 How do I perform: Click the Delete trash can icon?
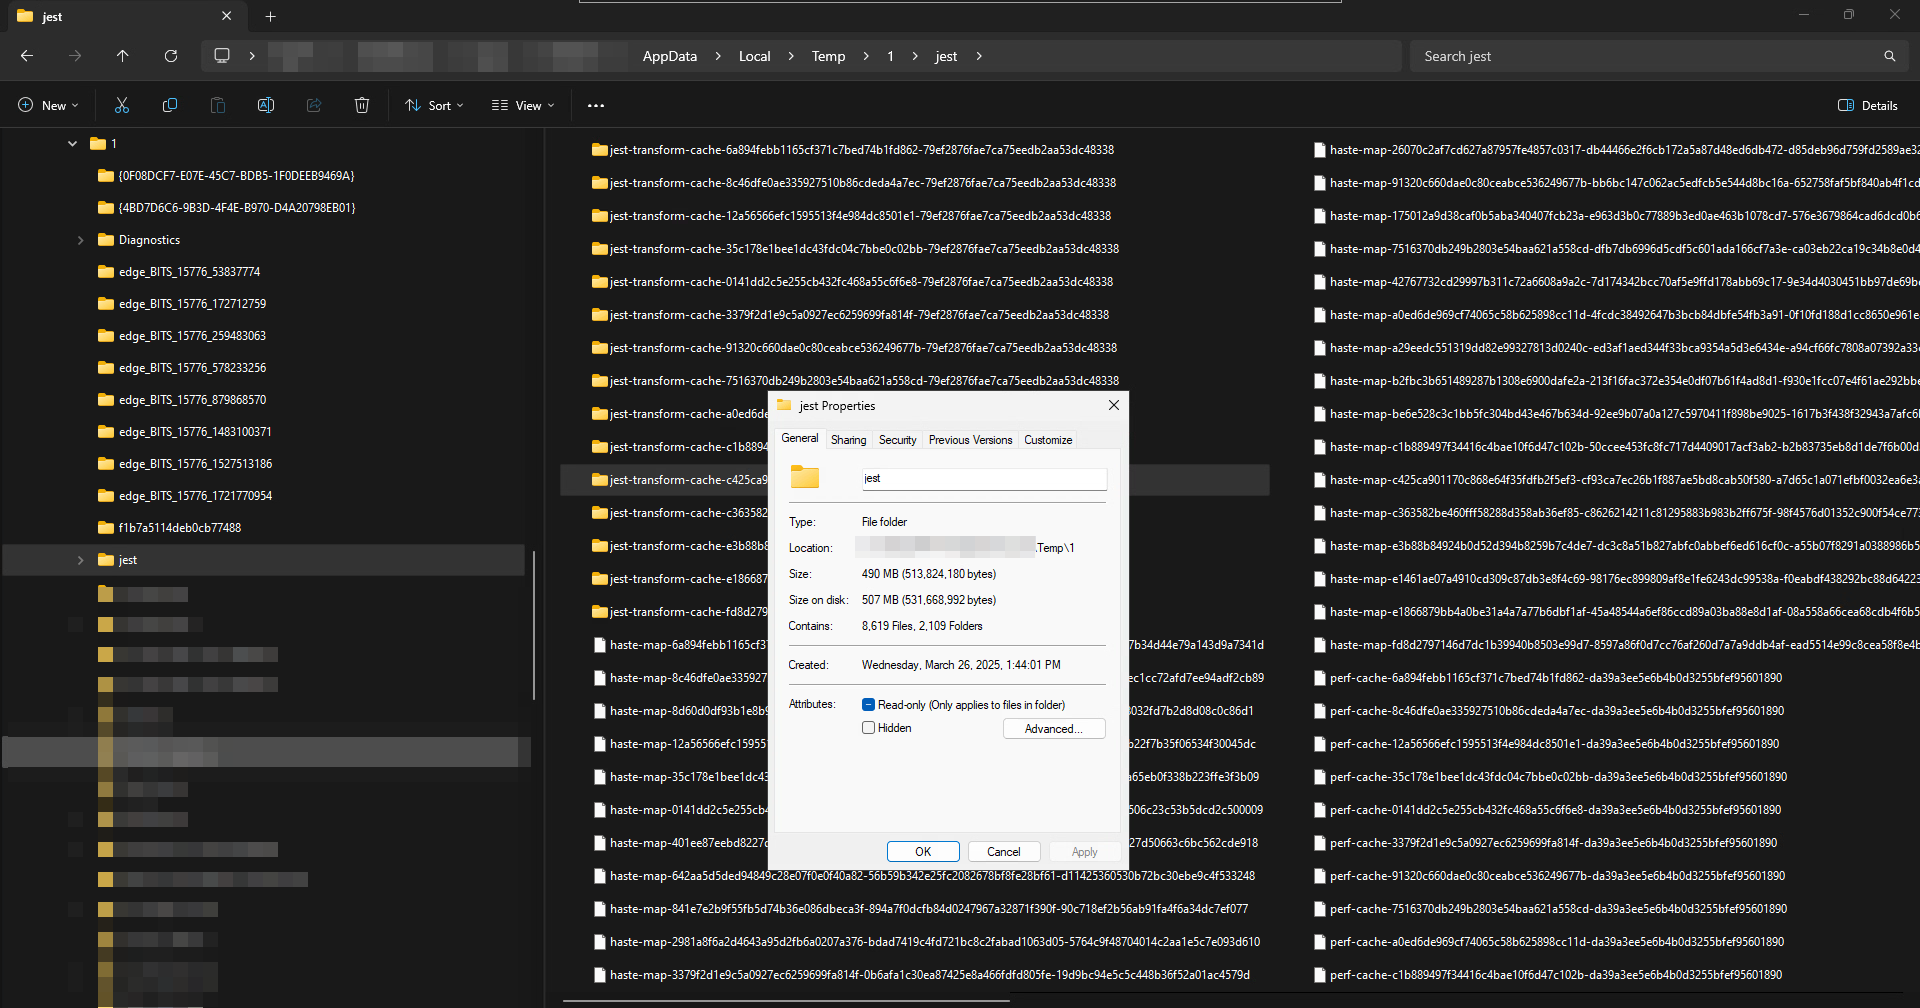362,105
